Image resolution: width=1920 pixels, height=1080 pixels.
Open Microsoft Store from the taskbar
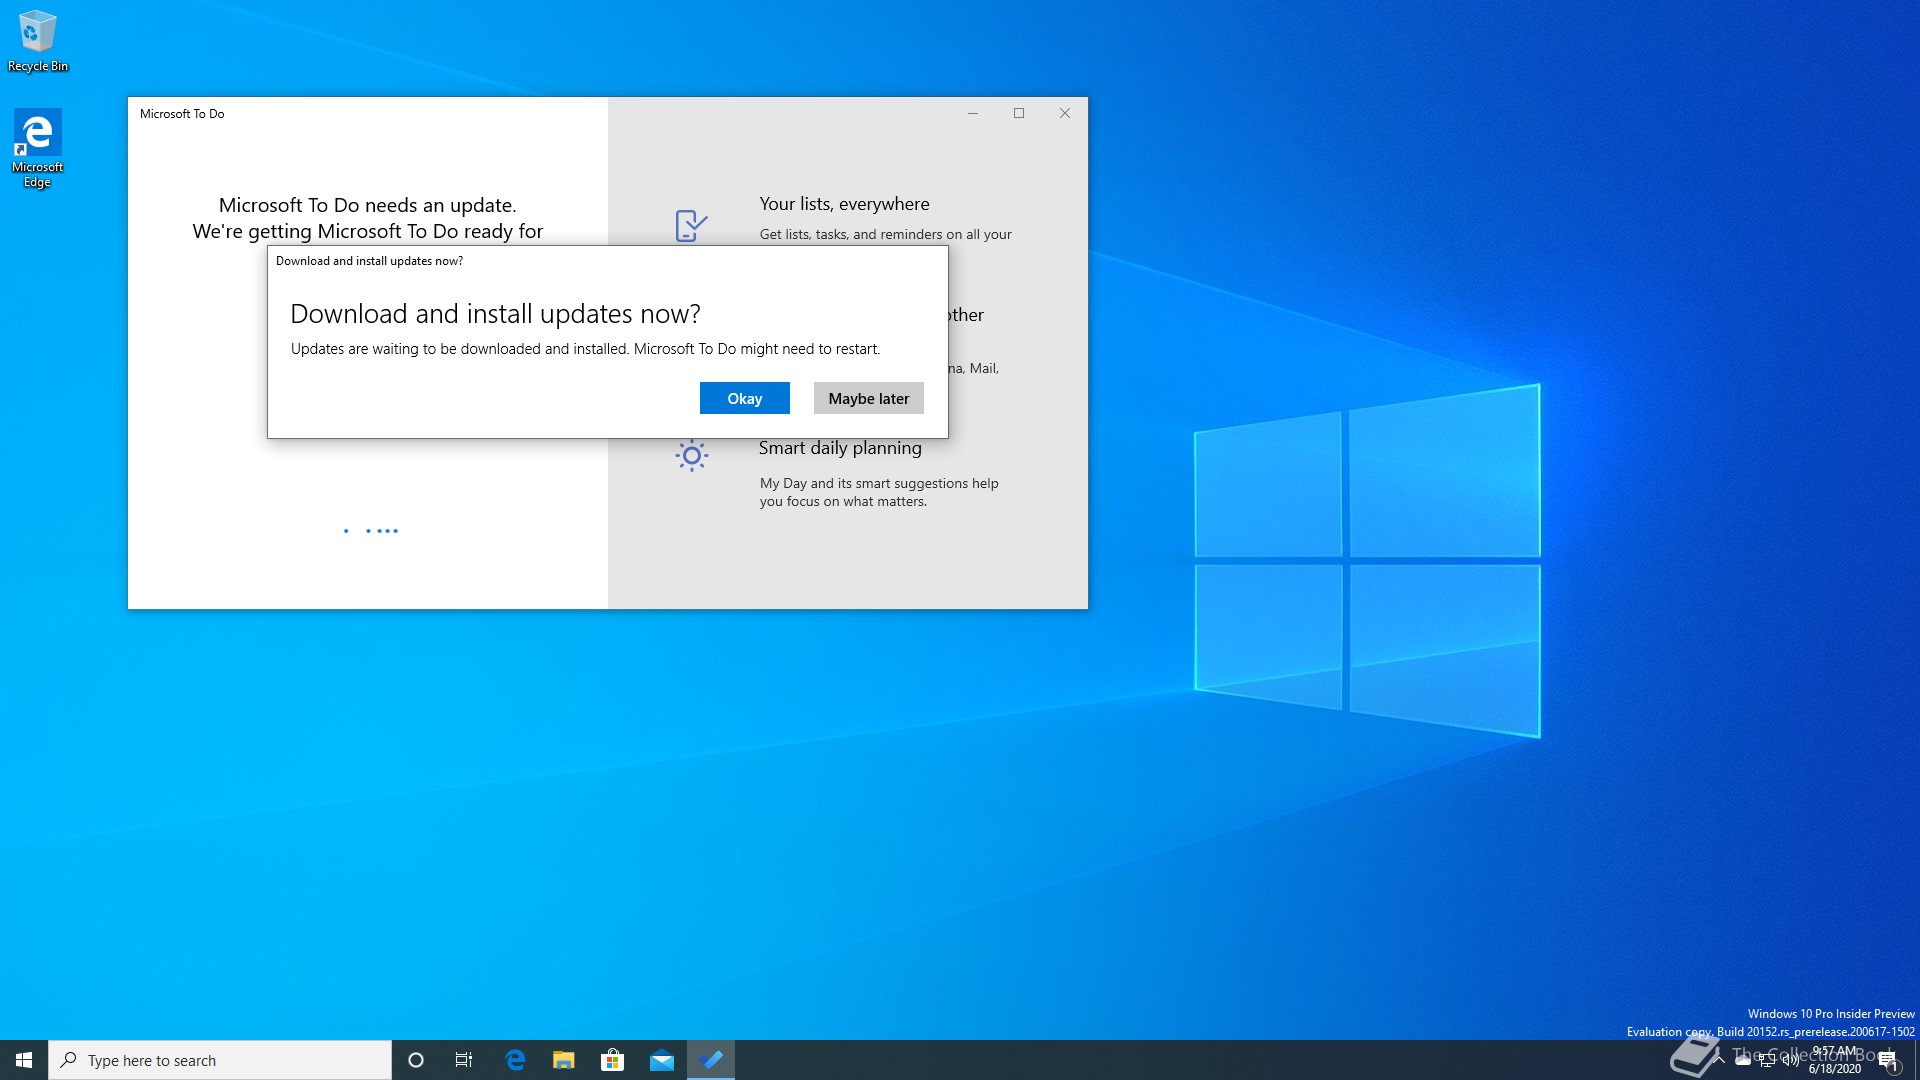612,1060
